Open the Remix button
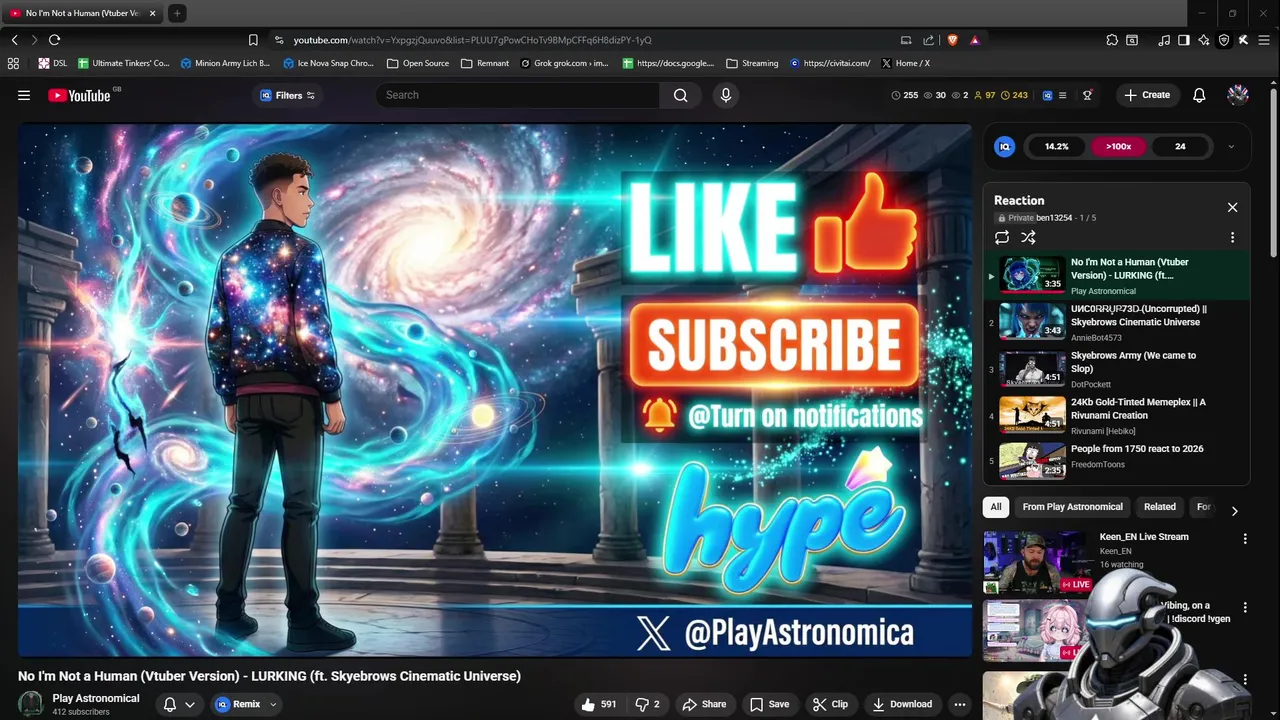Image resolution: width=1280 pixels, height=720 pixels. (239, 704)
